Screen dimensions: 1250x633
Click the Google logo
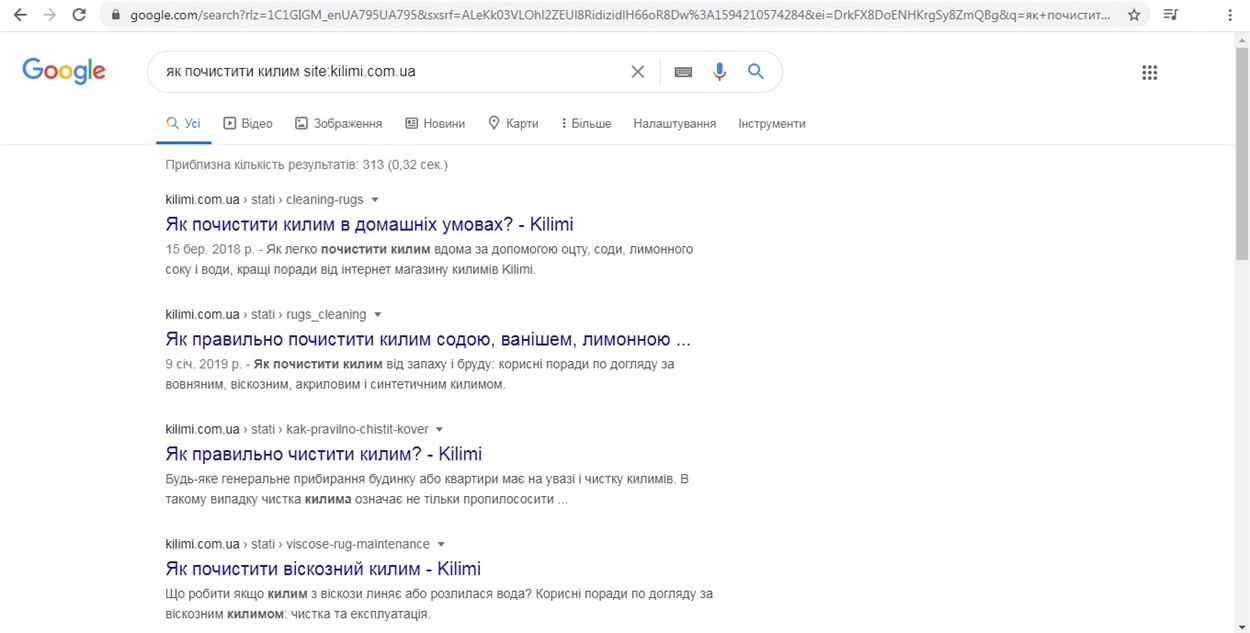click(x=64, y=71)
